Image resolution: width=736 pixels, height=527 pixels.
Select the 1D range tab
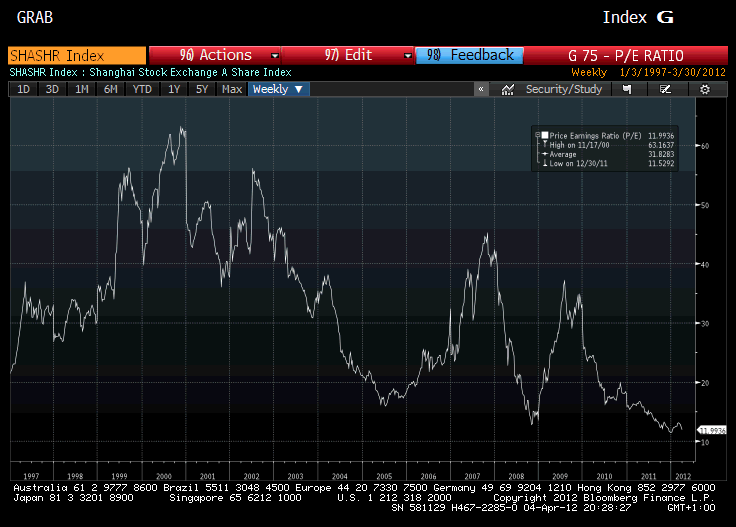point(23,89)
